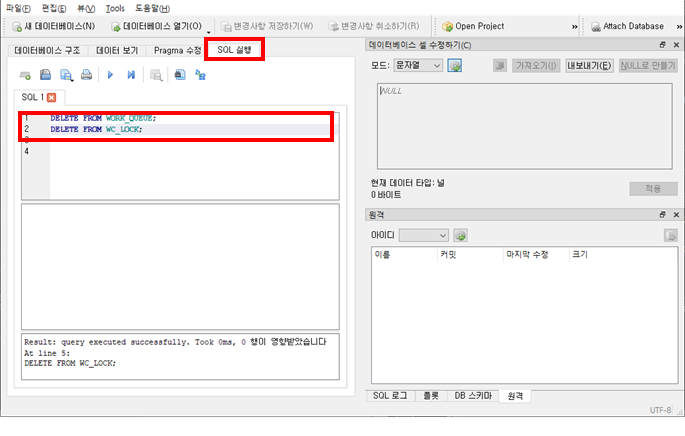Open the 도움말(H) menu

(152, 8)
